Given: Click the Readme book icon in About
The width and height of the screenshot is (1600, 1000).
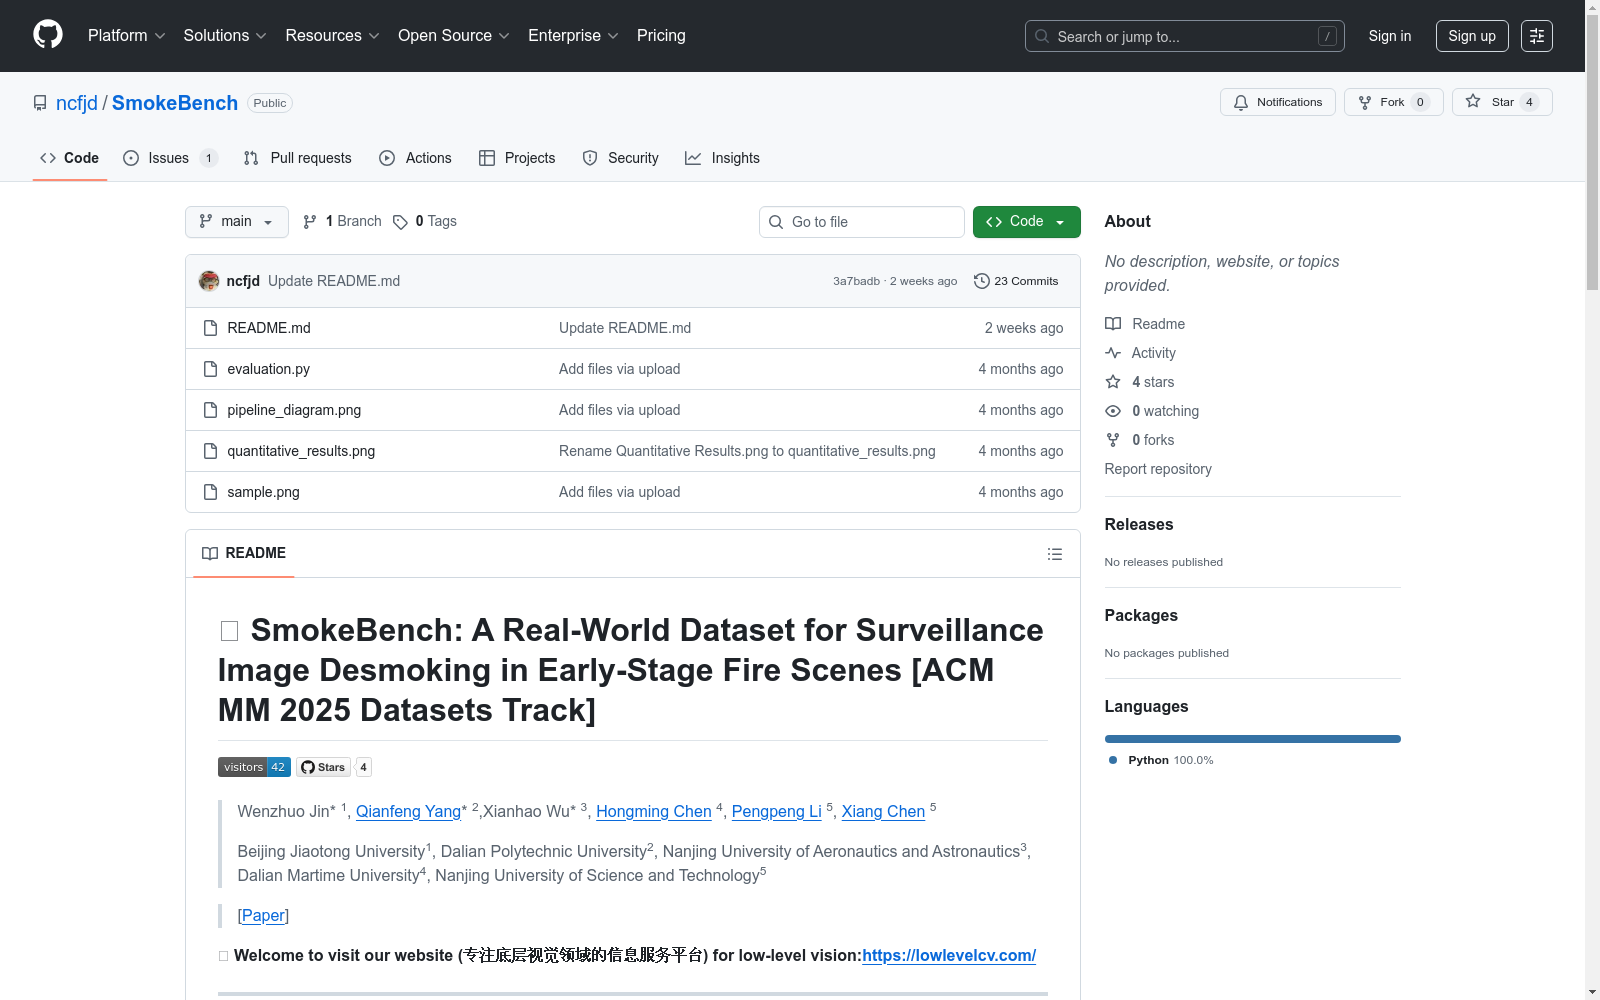Looking at the screenshot, I should (x=1113, y=324).
